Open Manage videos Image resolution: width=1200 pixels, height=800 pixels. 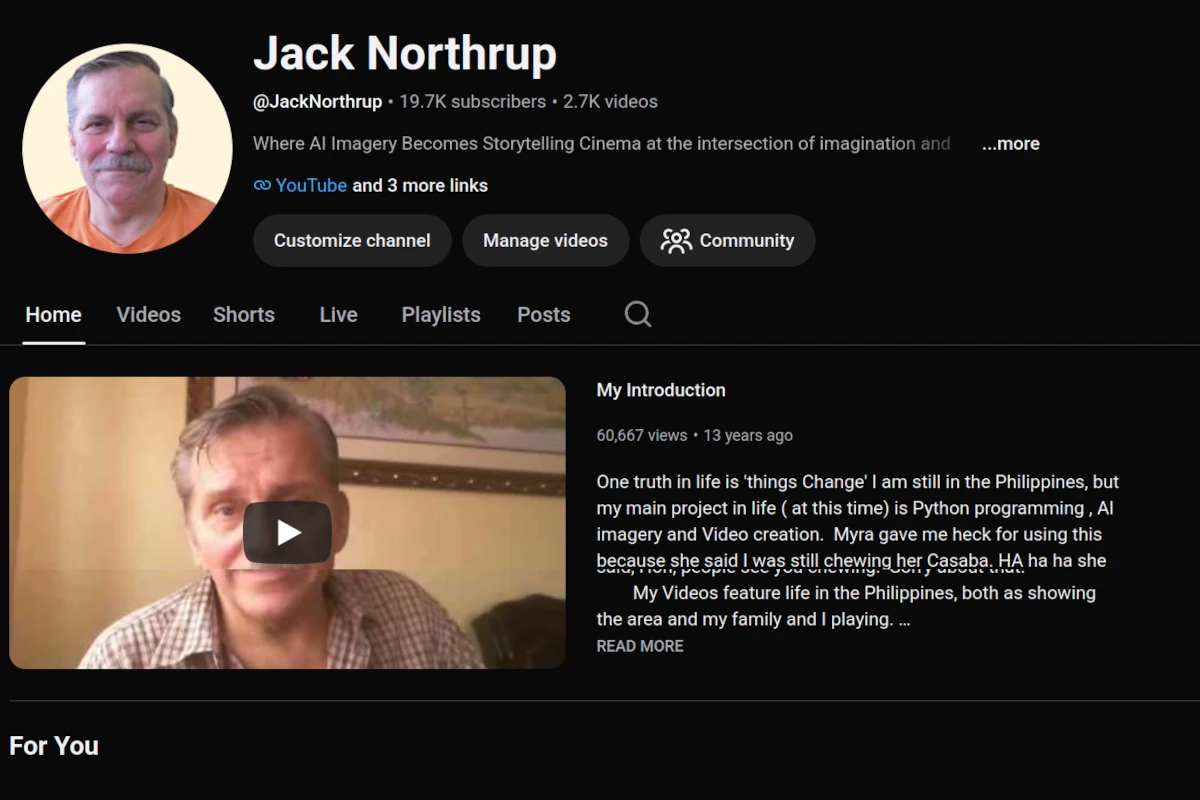(545, 241)
